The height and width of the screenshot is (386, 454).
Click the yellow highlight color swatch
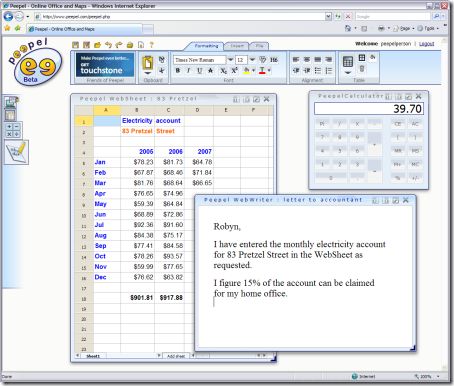point(247,70)
